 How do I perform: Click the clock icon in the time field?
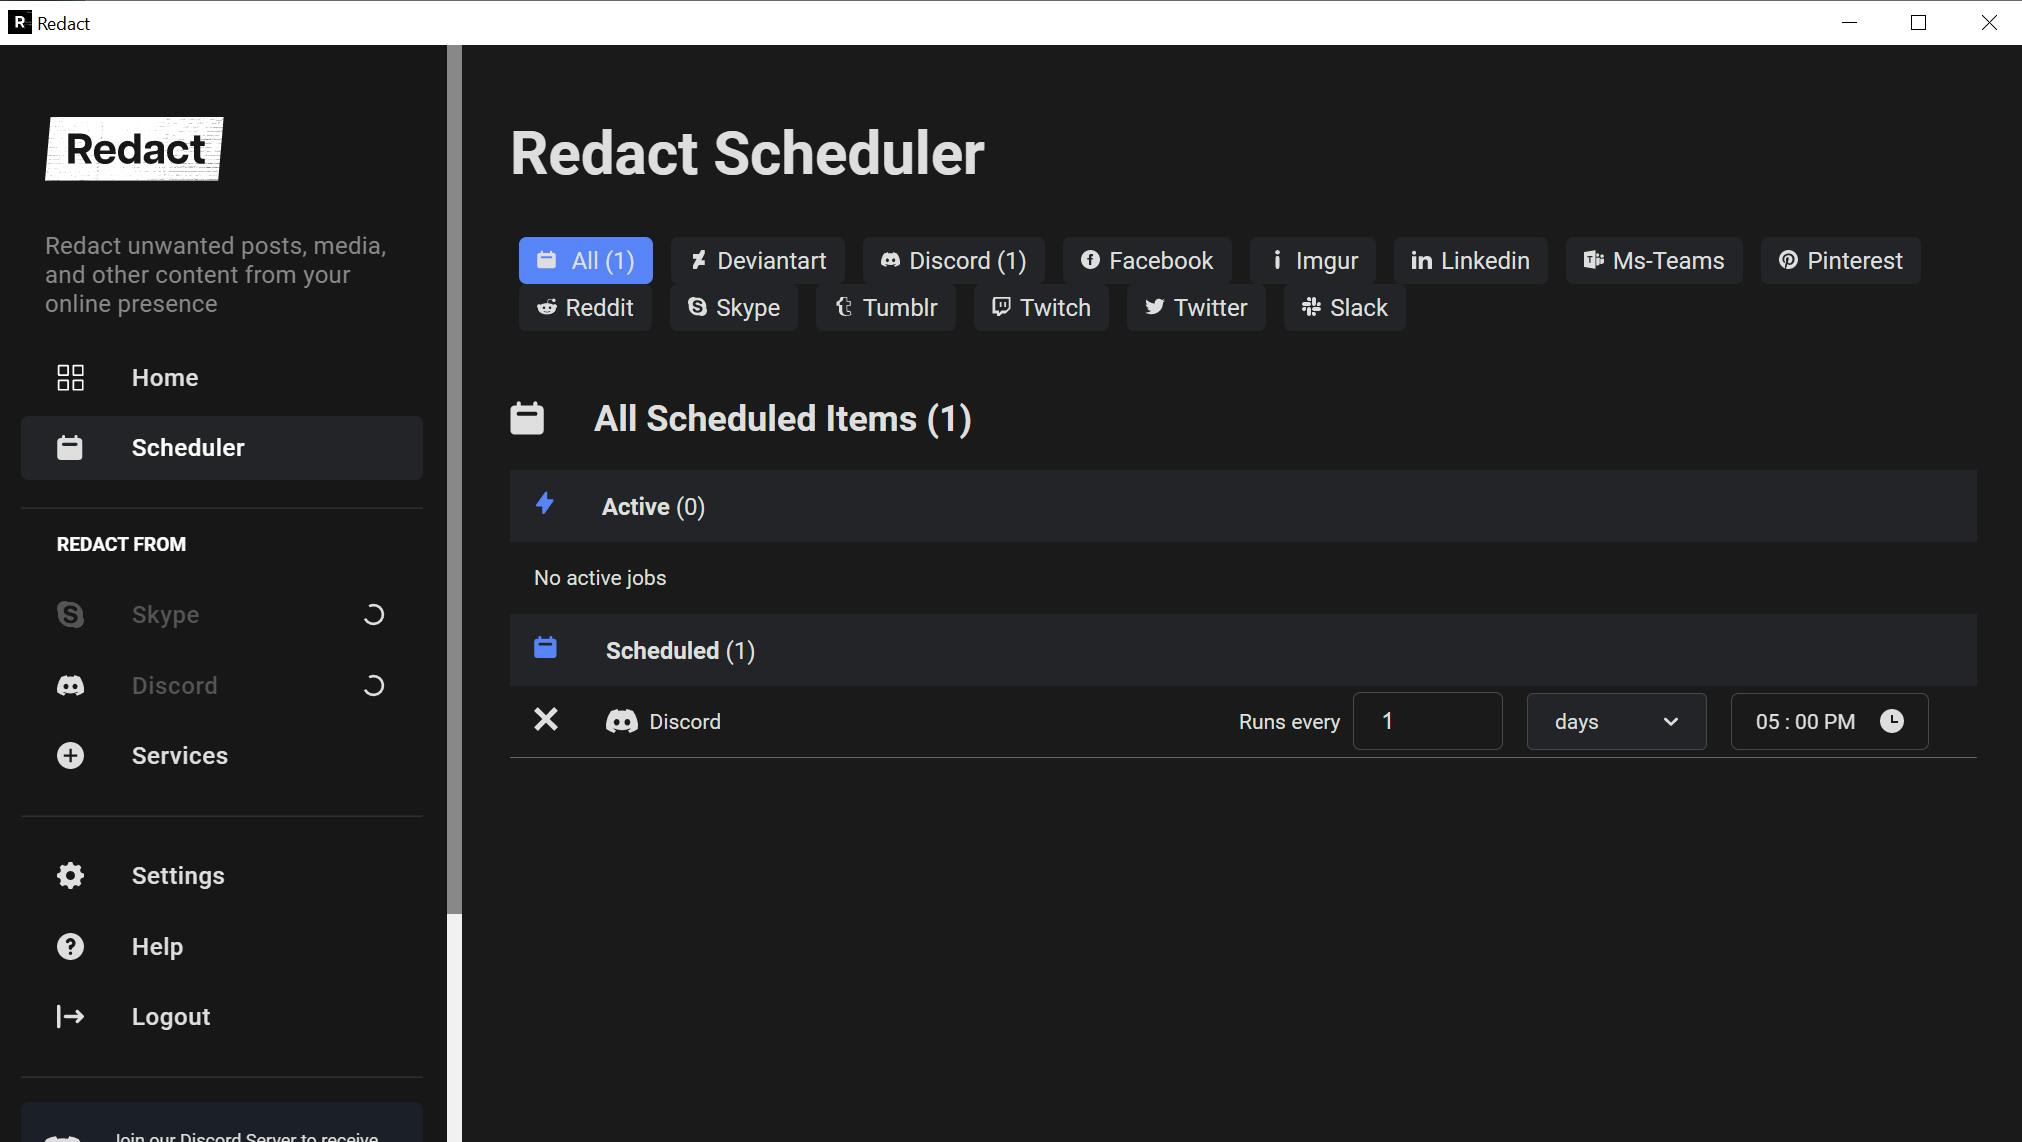click(x=1892, y=721)
